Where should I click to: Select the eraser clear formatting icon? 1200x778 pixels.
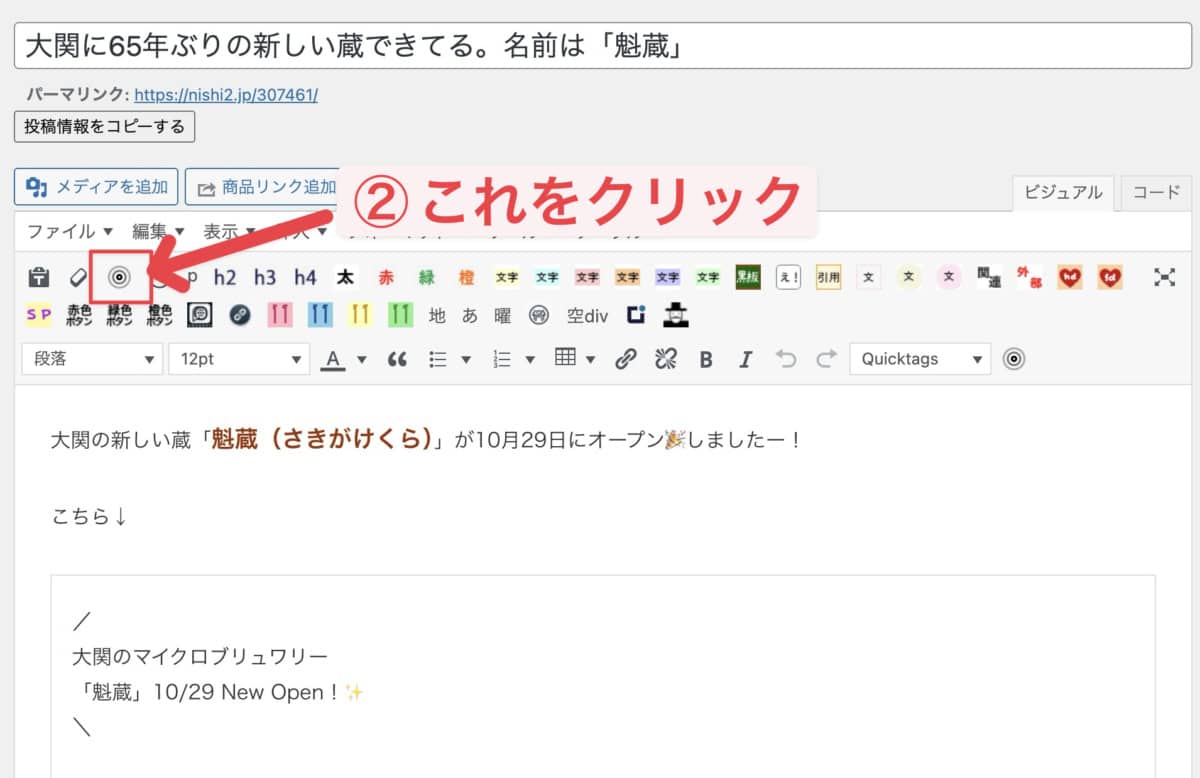pyautogui.click(x=79, y=277)
